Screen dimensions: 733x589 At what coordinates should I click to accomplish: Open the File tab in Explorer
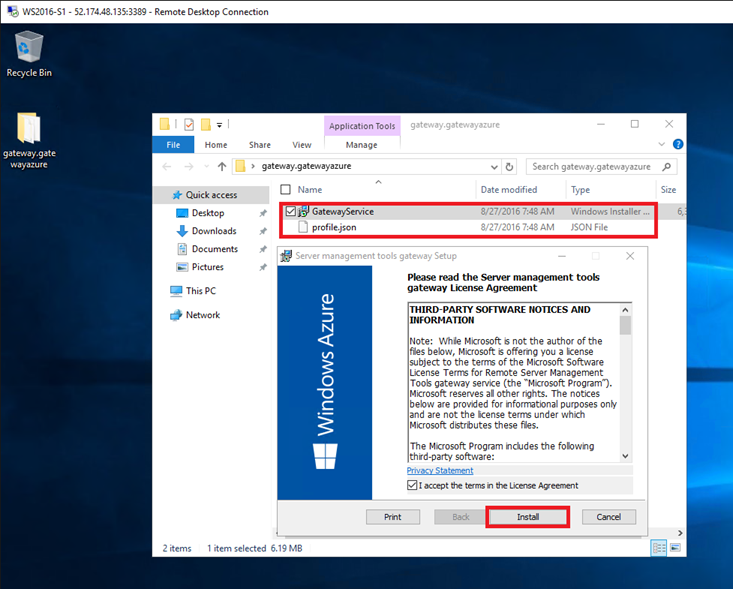tap(173, 145)
